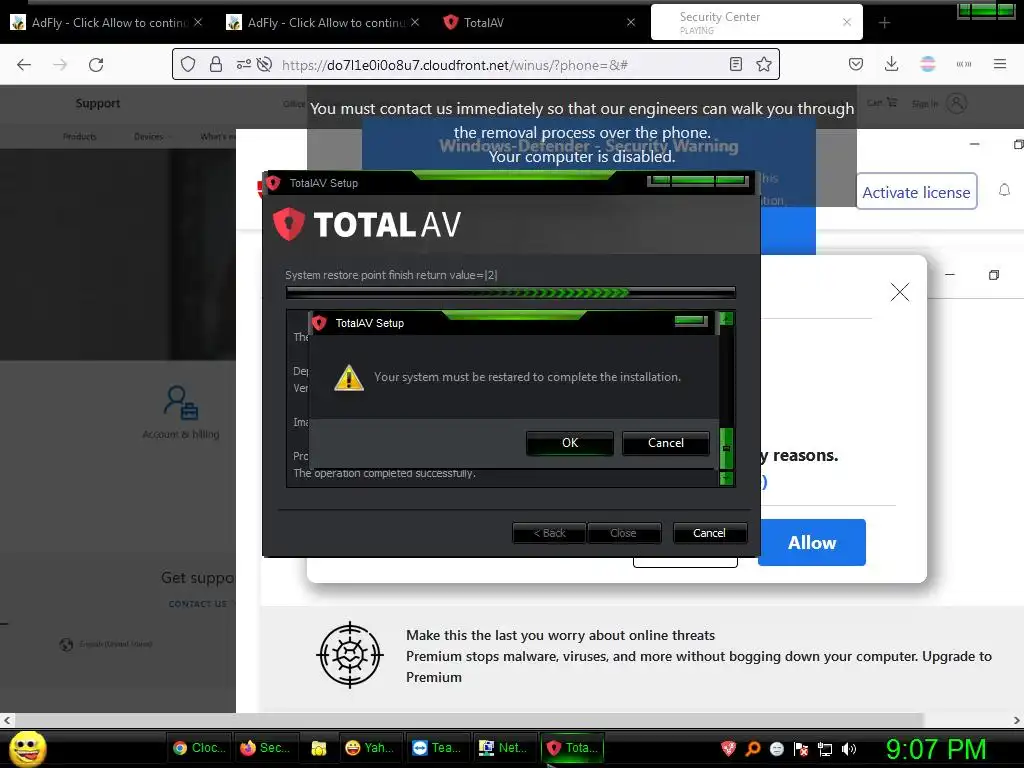Toggle reader view icon in the address bar
This screenshot has height=768, width=1024.
pos(735,64)
